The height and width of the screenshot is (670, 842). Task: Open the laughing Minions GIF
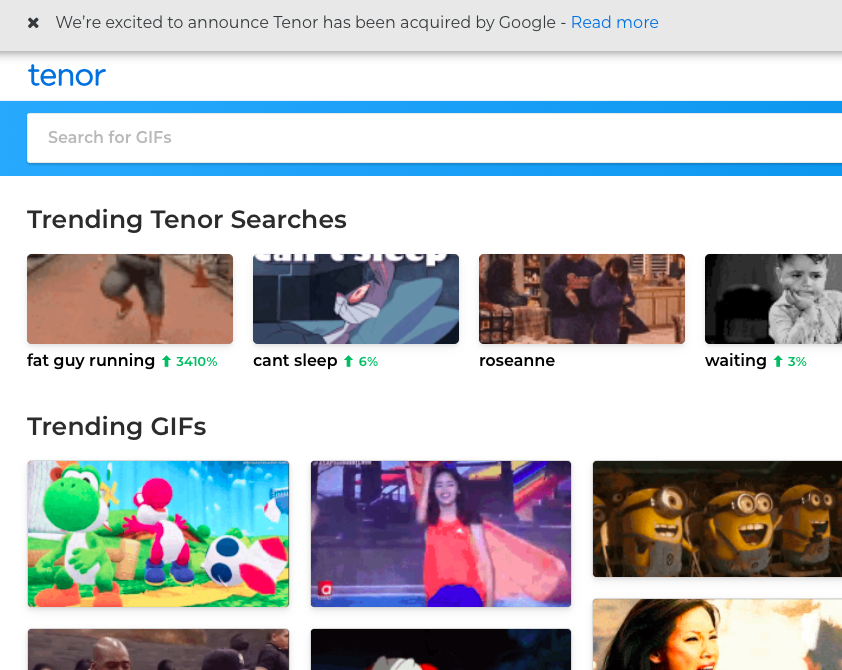pos(717,519)
